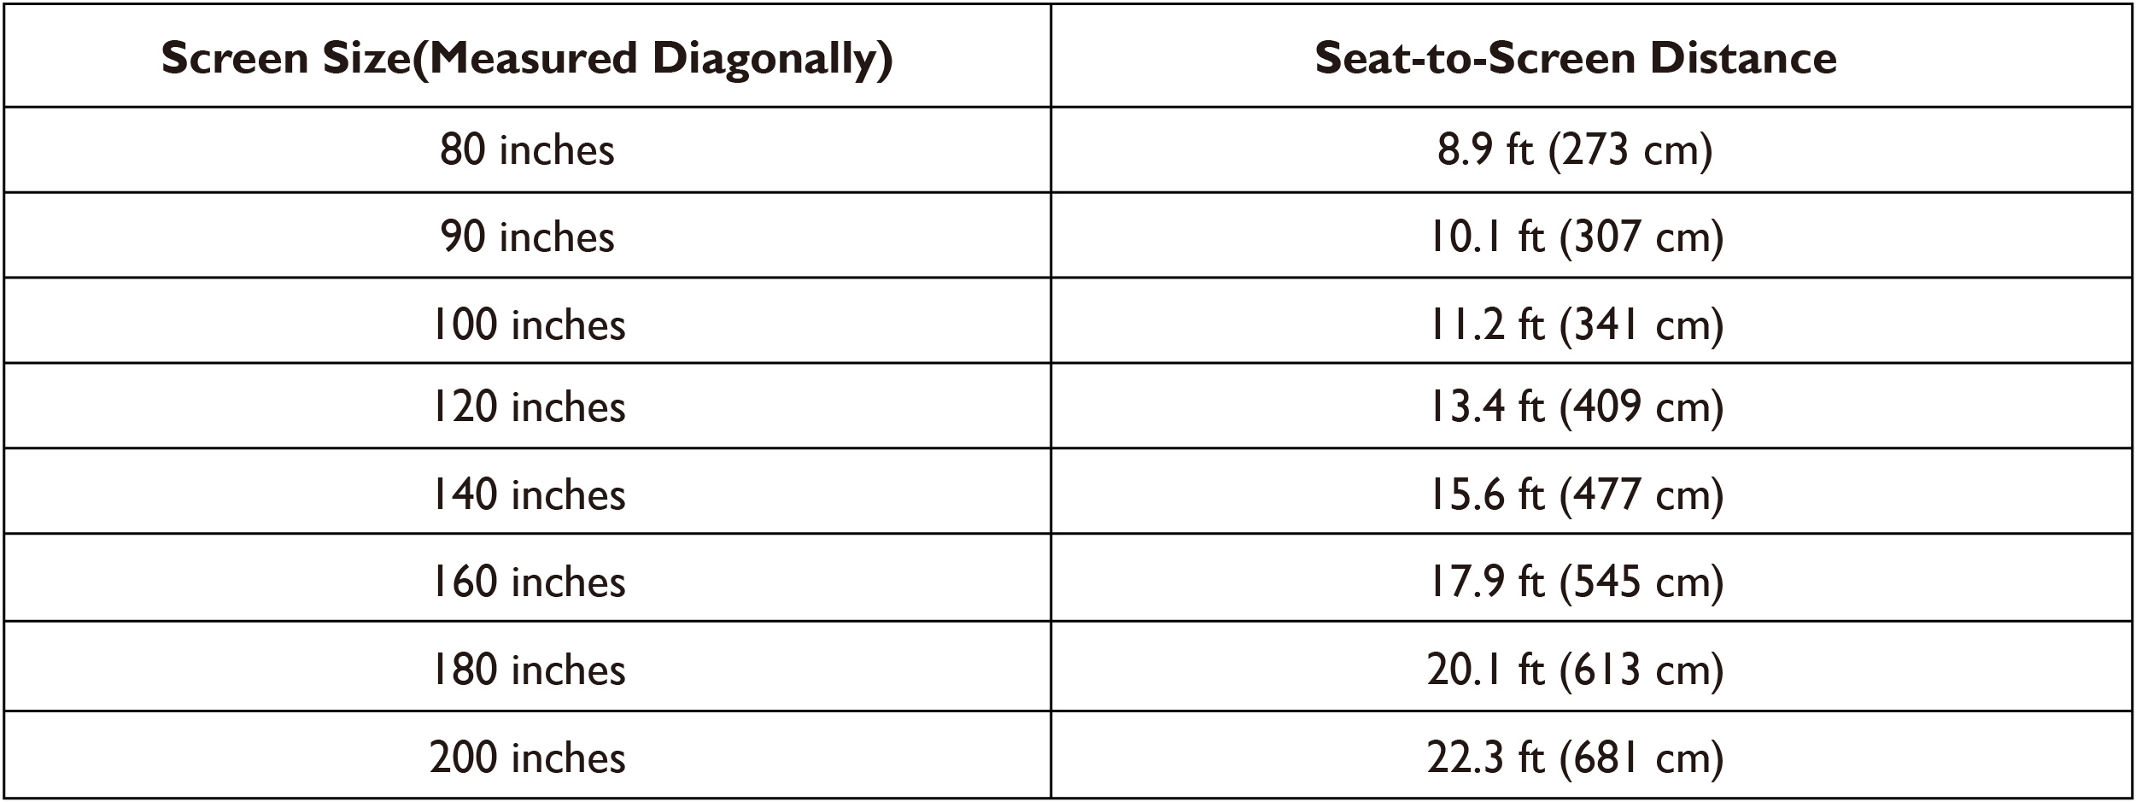Click the Seat-to-Screen Distance column header

[x=1591, y=56]
